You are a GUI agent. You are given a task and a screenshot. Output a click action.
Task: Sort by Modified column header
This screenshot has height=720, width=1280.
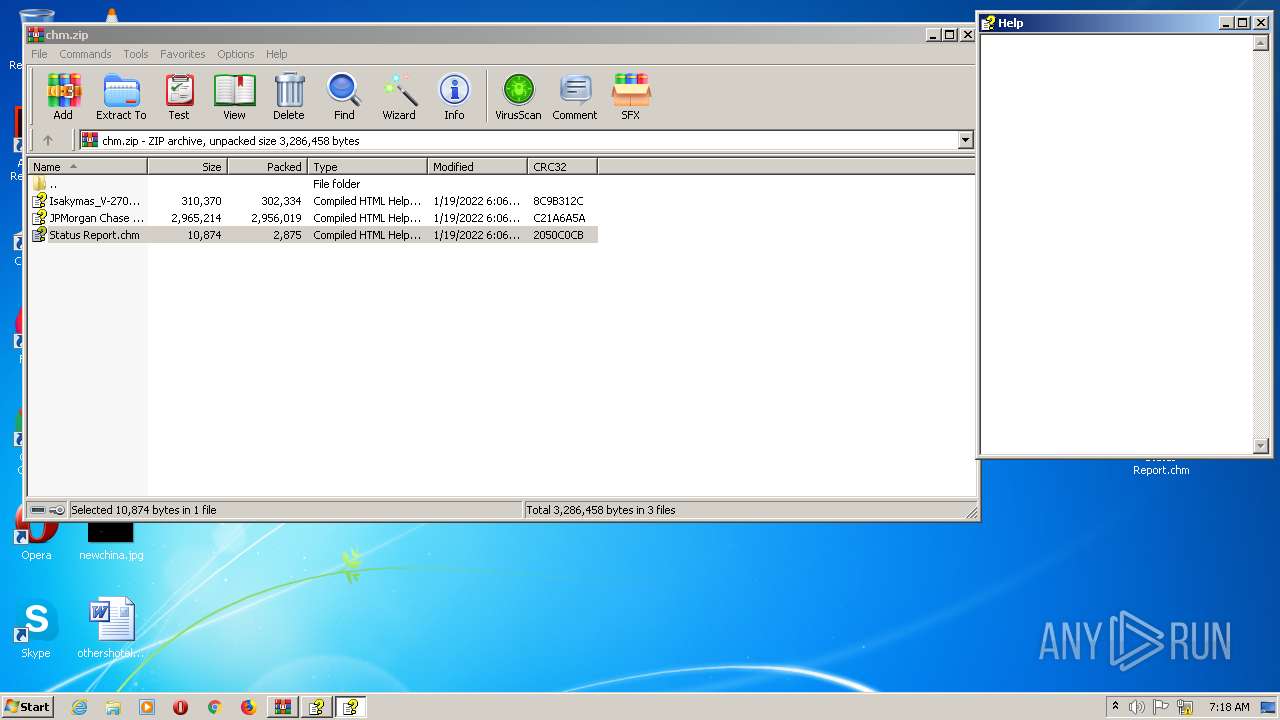[478, 167]
